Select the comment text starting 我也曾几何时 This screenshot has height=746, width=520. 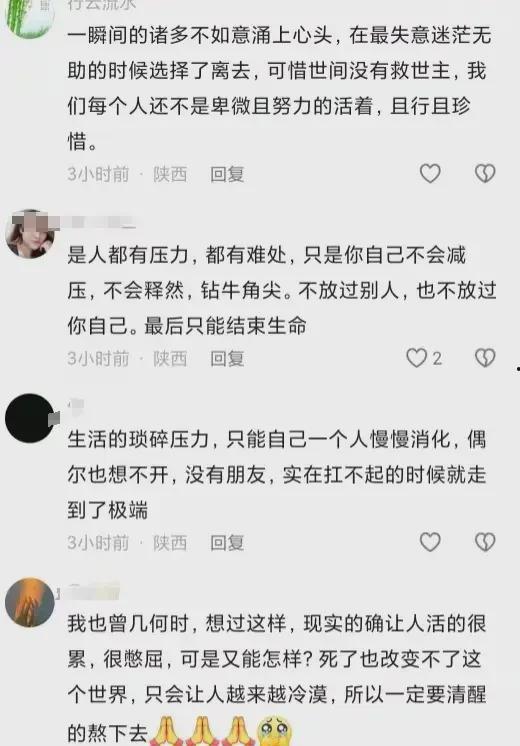[277, 679]
